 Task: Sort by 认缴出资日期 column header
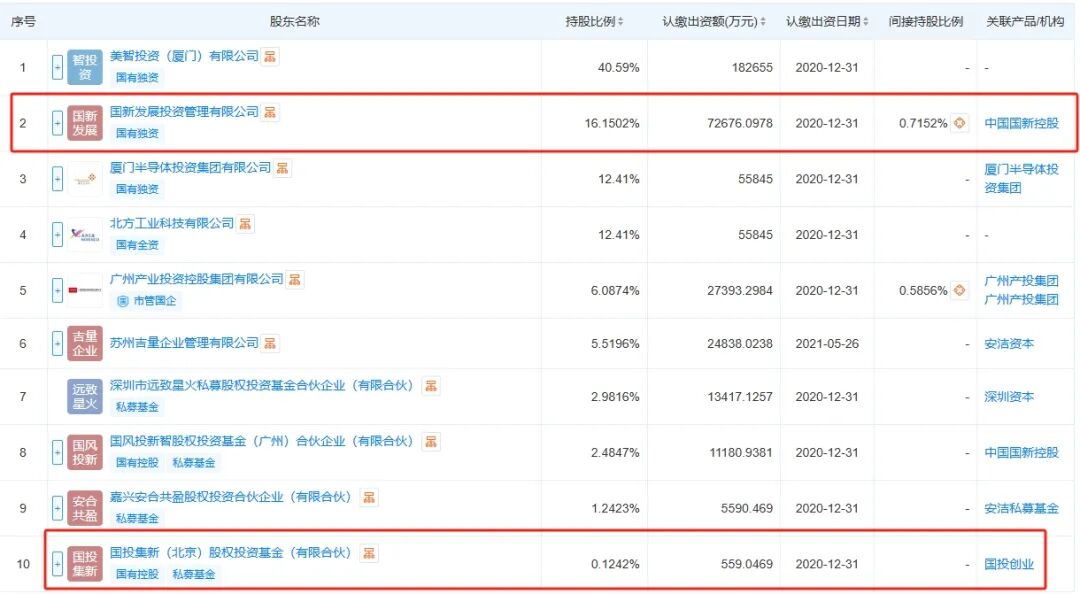pyautogui.click(x=827, y=22)
